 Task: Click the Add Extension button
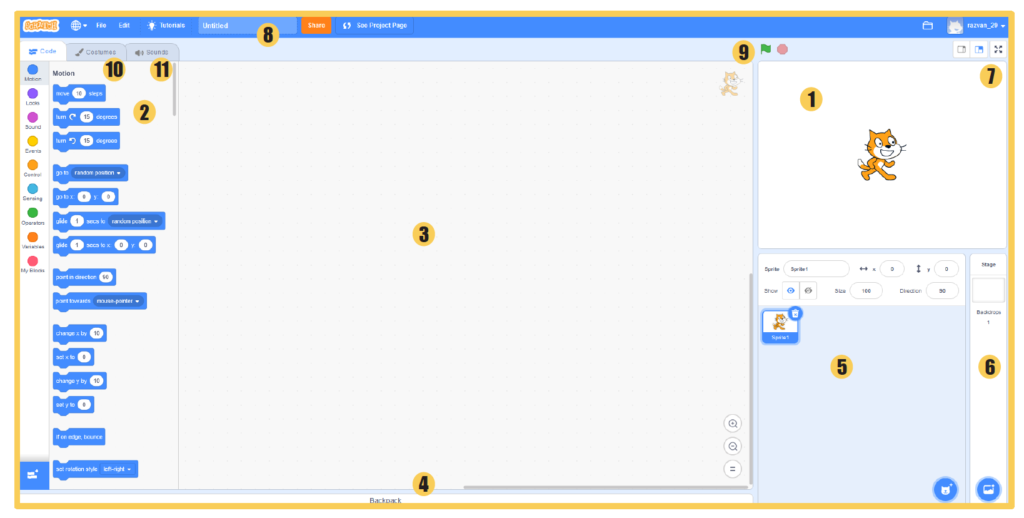click(33, 474)
